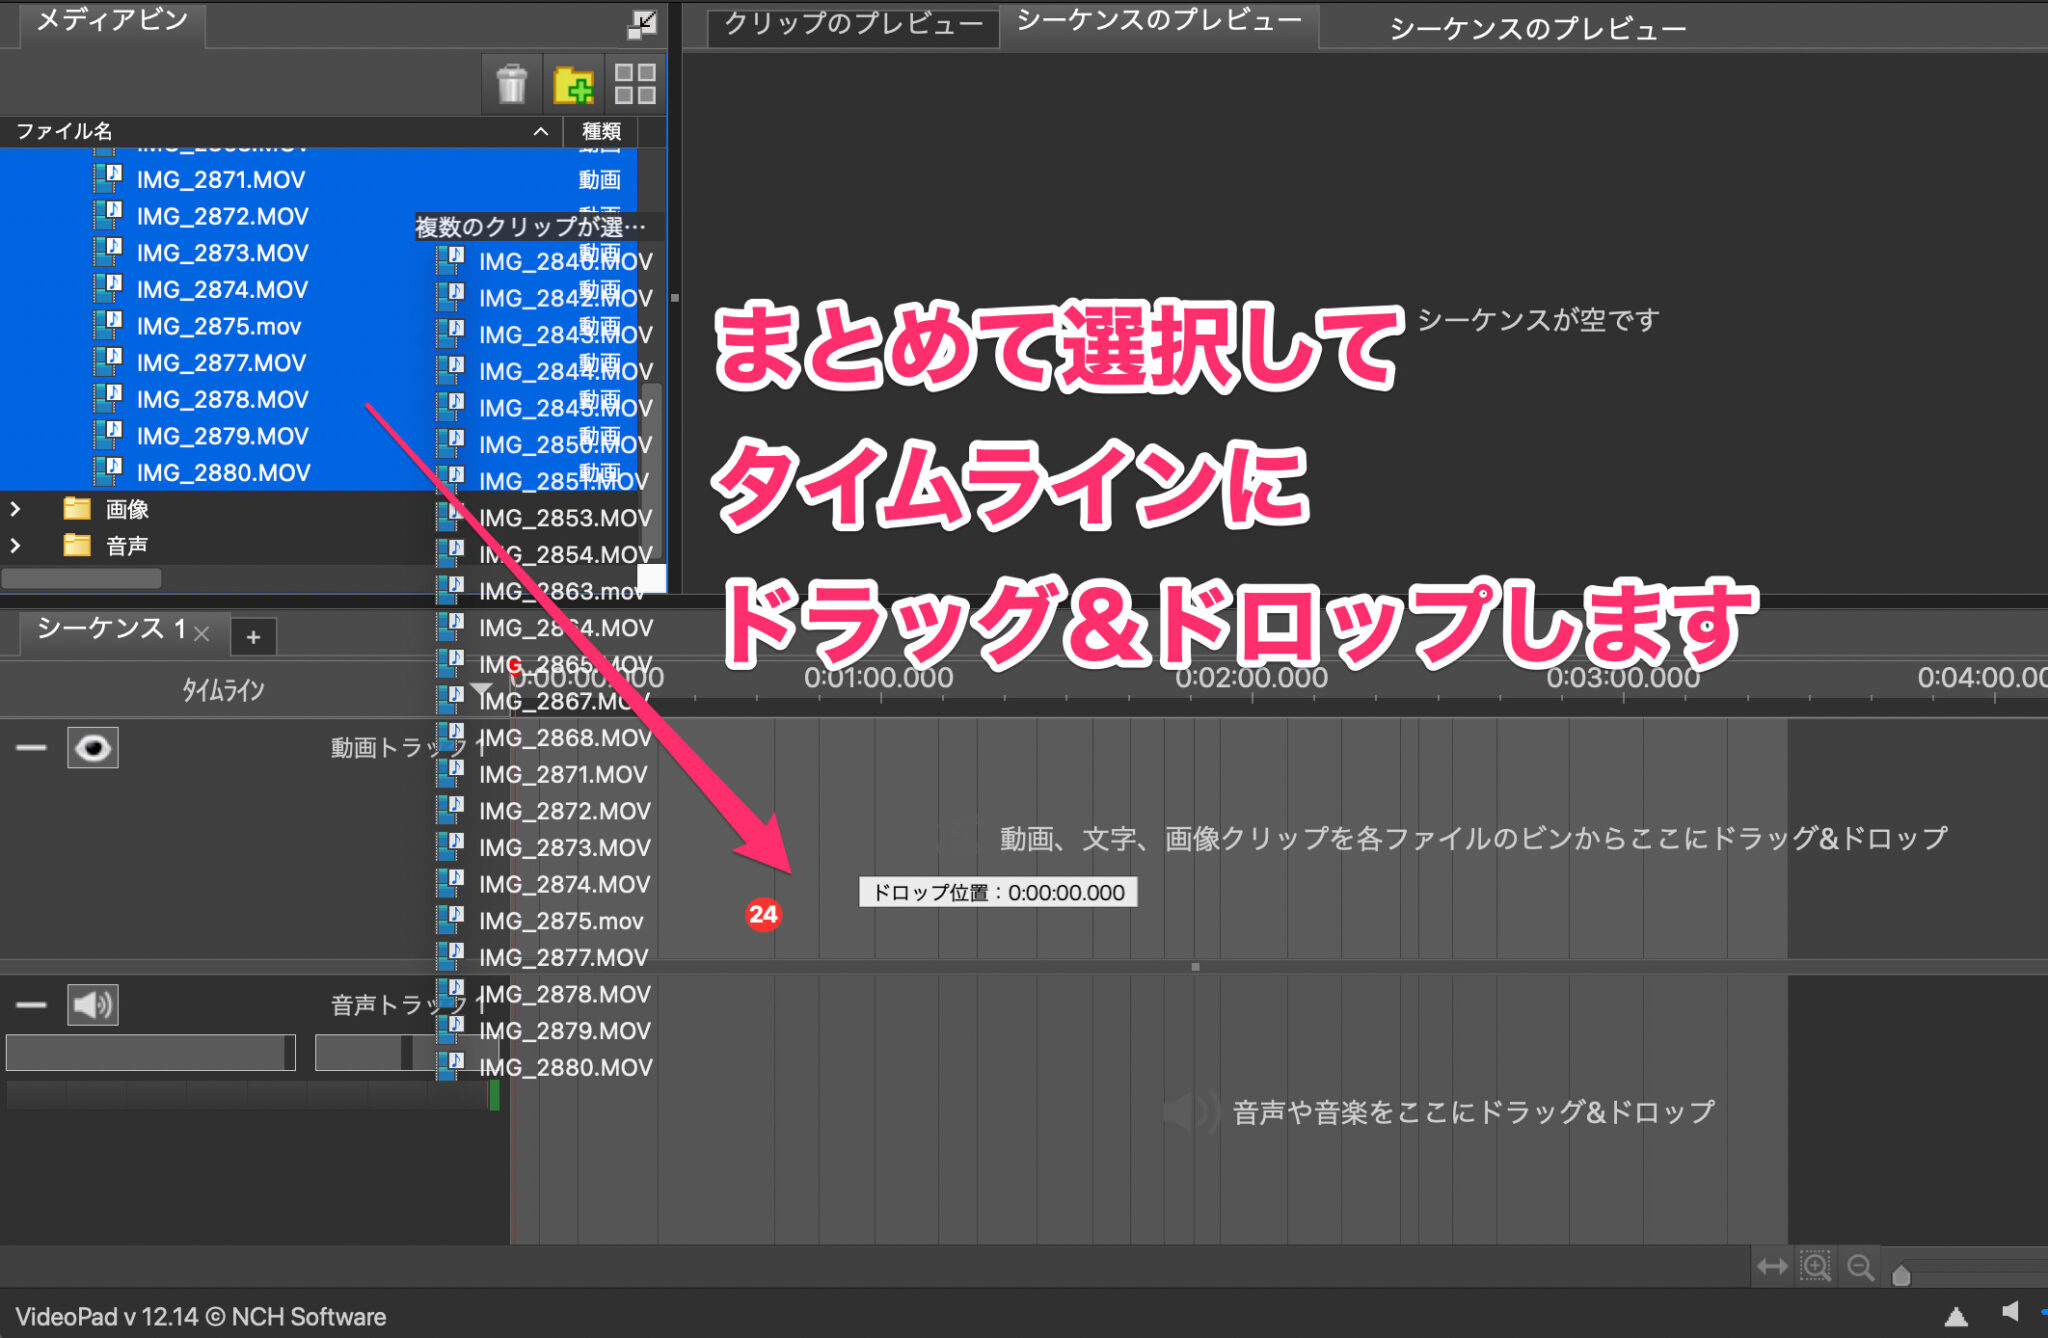The height and width of the screenshot is (1338, 2048).
Task: Zoom out on the timeline
Action: pyautogui.click(x=1860, y=1266)
